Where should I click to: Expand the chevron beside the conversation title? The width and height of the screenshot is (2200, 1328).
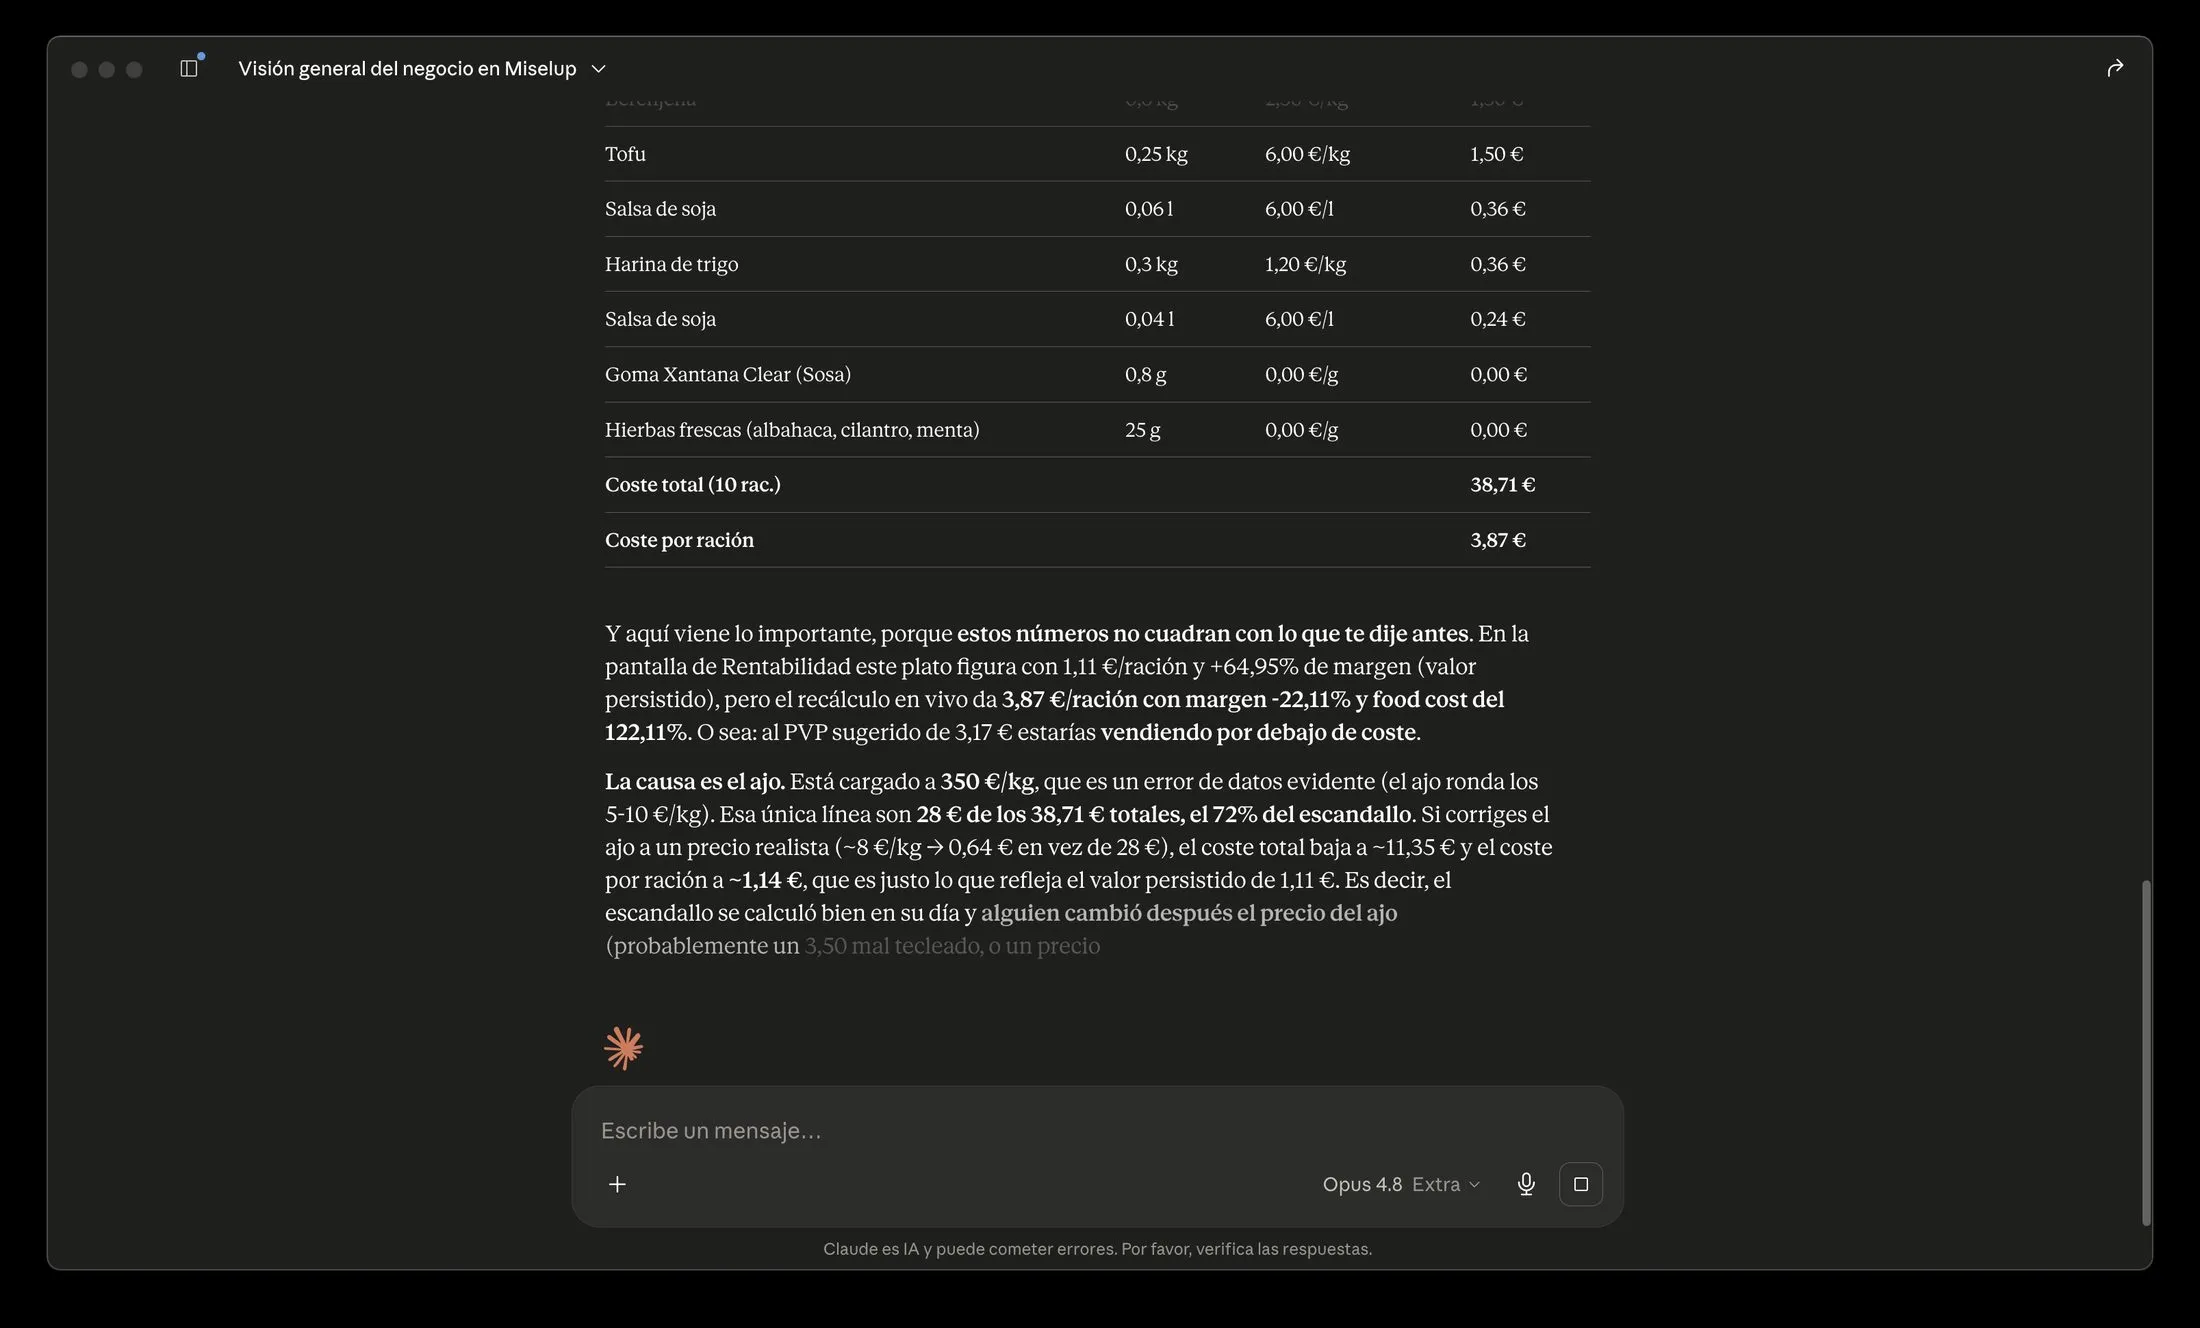coord(599,68)
